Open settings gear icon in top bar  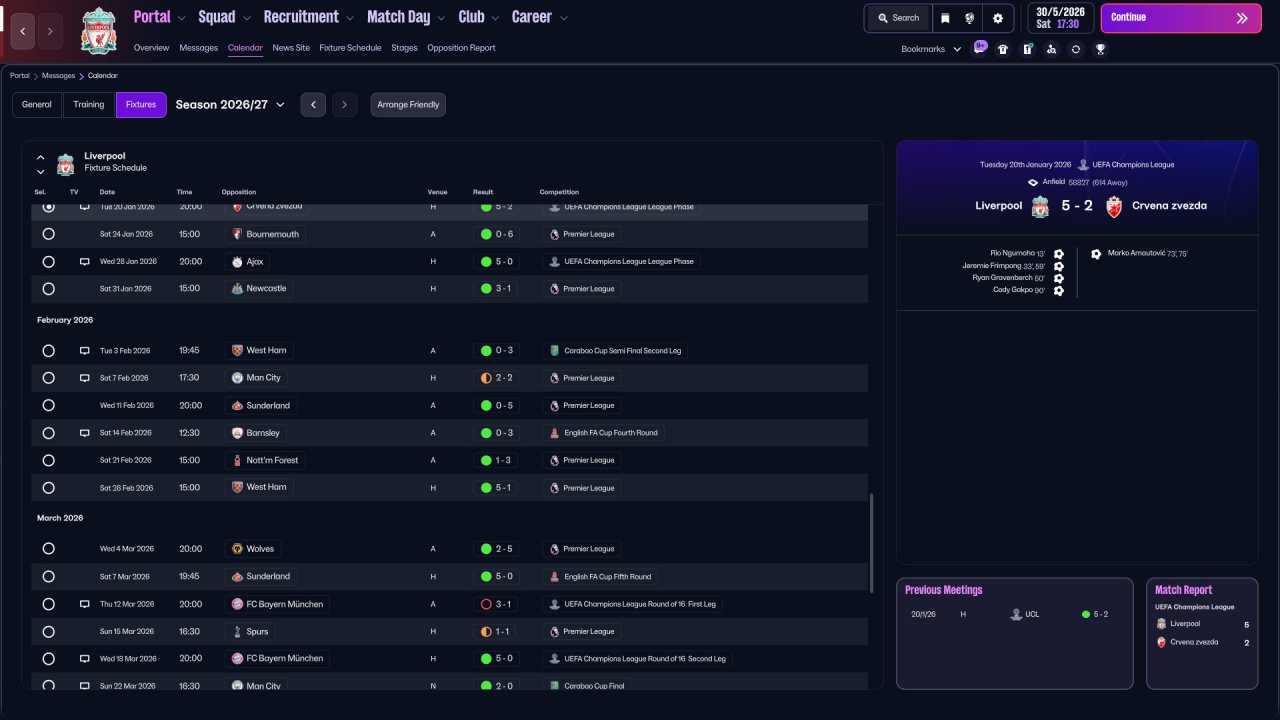click(x=998, y=18)
